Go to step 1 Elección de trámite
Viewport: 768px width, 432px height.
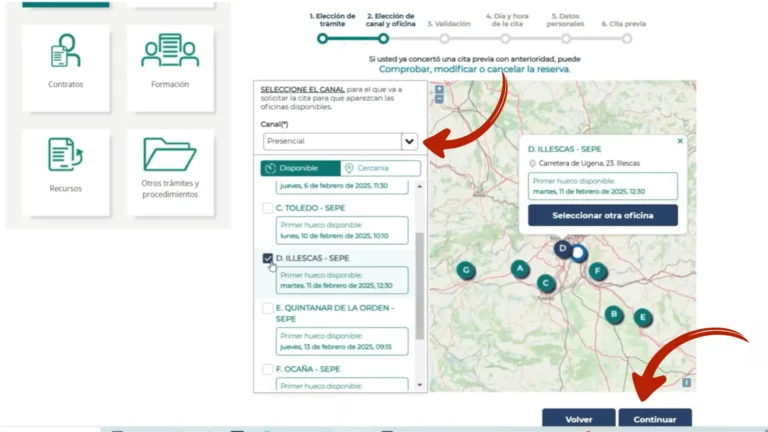click(x=322, y=38)
